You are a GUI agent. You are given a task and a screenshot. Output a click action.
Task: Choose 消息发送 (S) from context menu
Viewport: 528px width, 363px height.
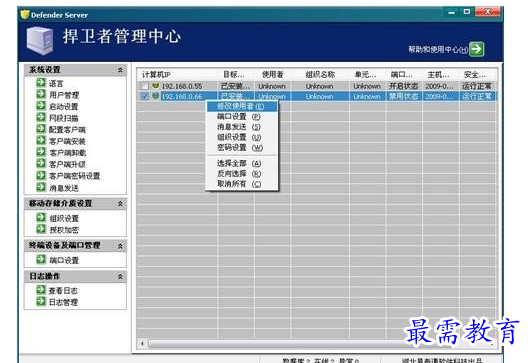(242, 127)
